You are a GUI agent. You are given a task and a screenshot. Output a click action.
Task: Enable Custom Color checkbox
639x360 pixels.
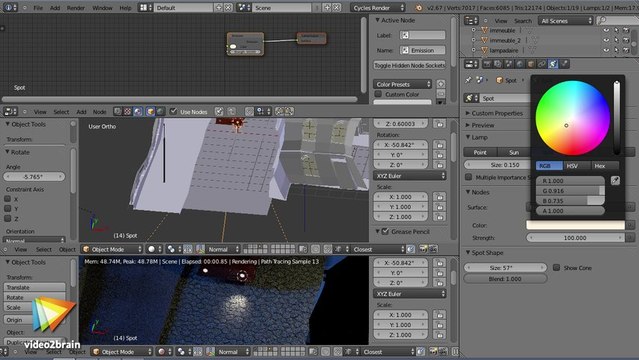click(379, 94)
